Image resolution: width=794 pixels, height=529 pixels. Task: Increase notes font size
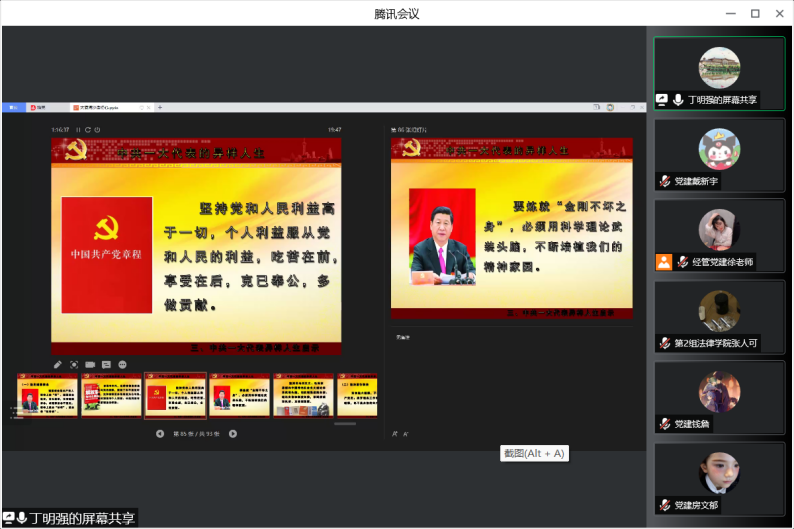click(395, 433)
